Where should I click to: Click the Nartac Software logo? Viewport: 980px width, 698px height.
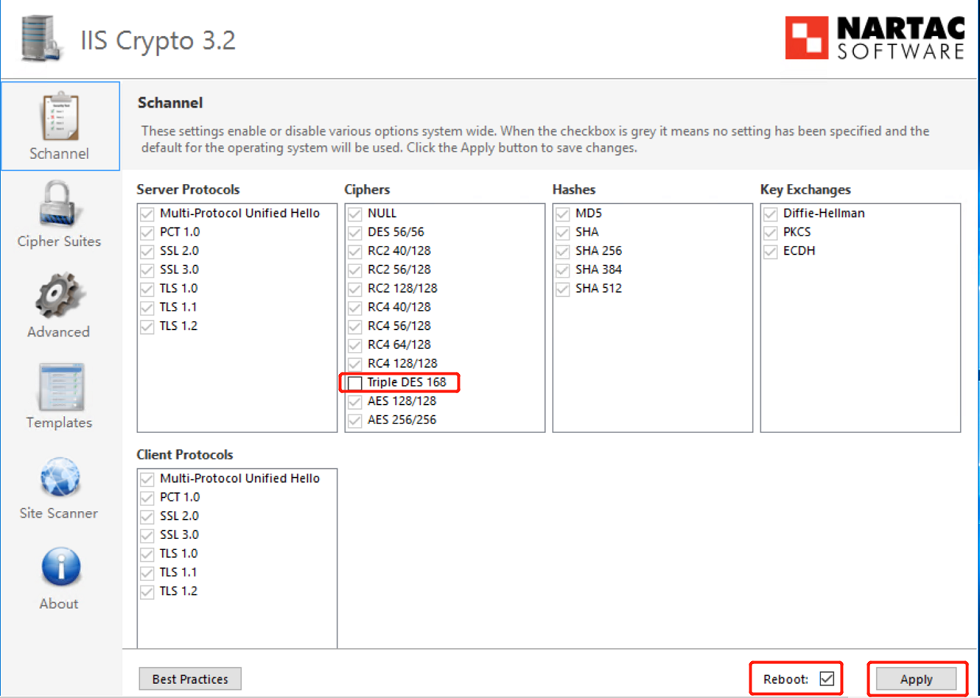point(876,38)
